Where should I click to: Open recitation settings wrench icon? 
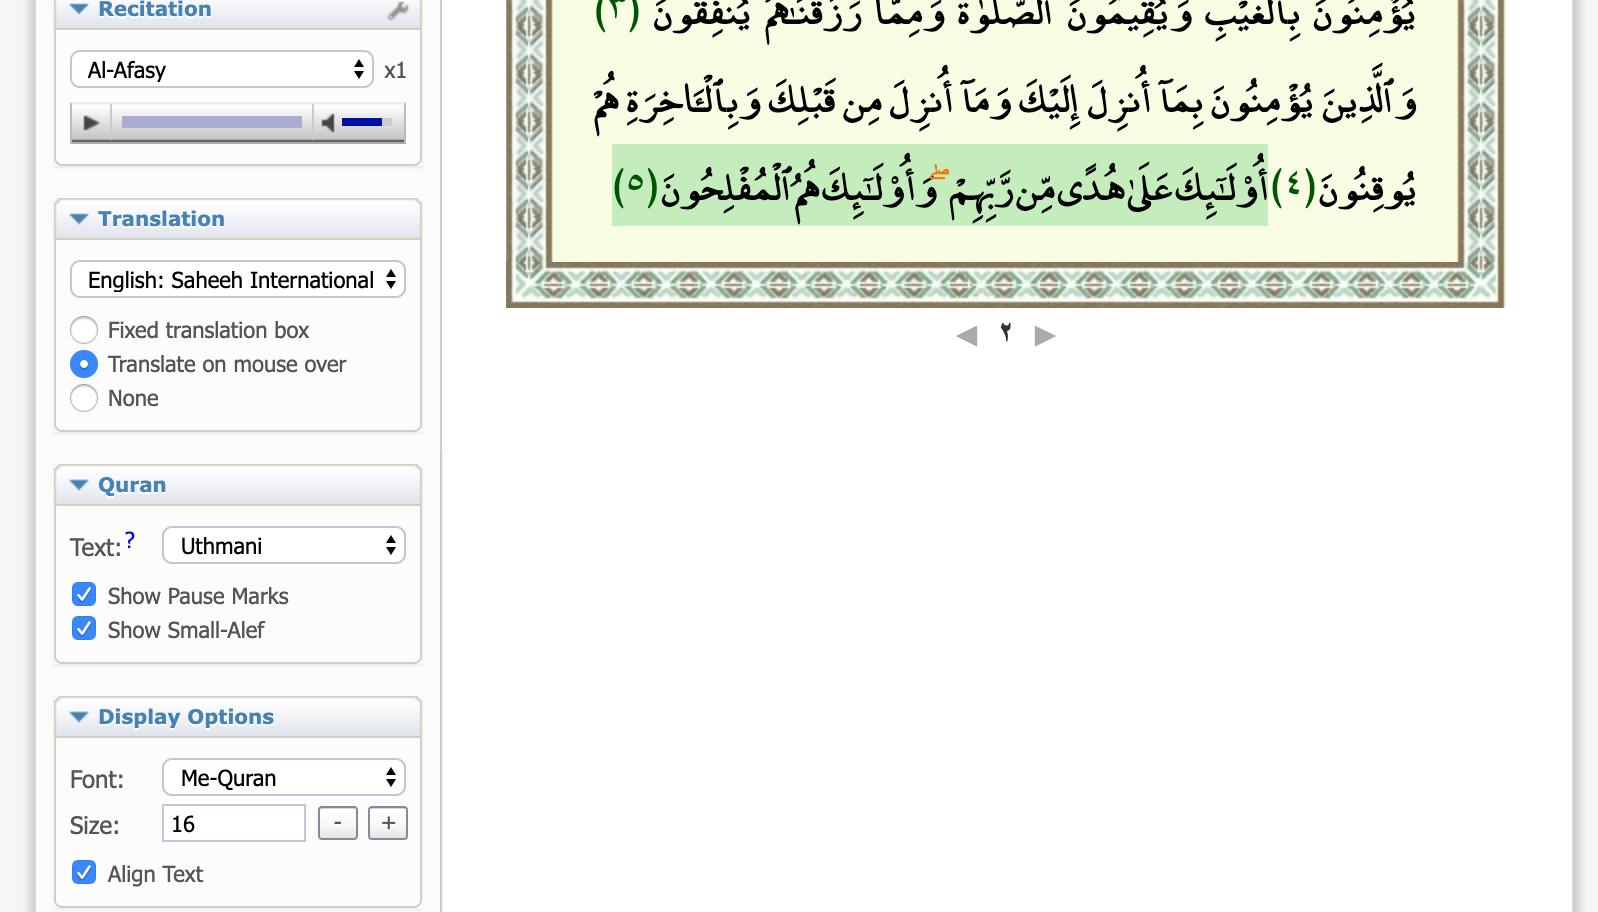[397, 11]
